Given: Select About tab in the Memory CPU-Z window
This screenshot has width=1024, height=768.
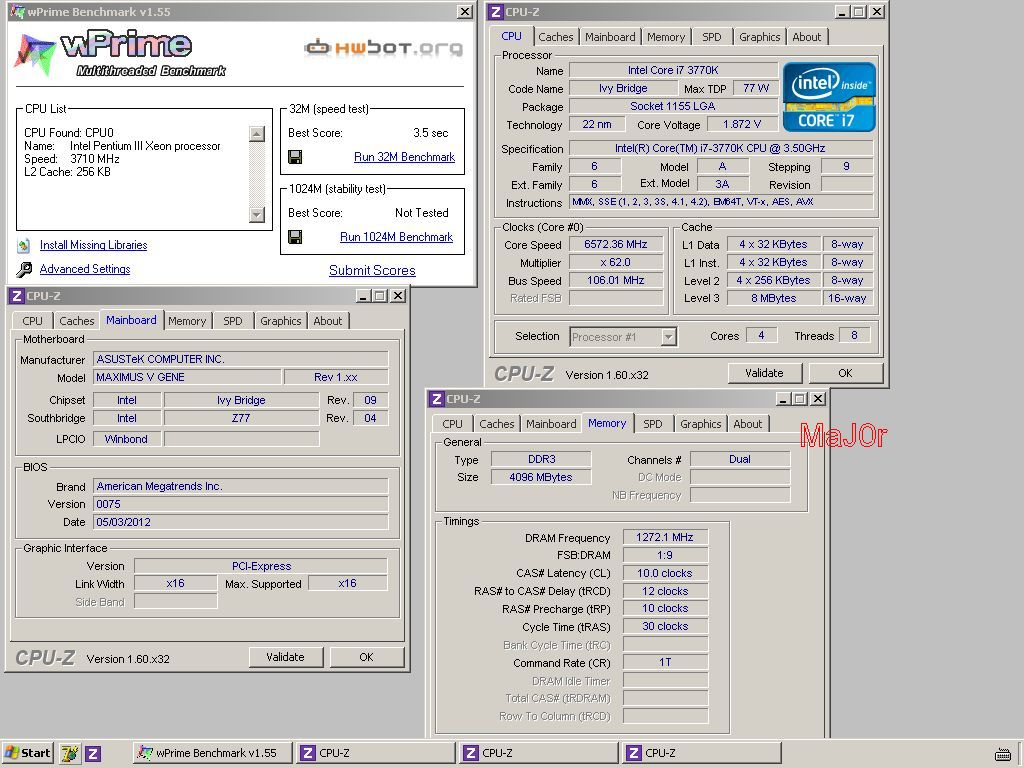Looking at the screenshot, I should coord(748,424).
